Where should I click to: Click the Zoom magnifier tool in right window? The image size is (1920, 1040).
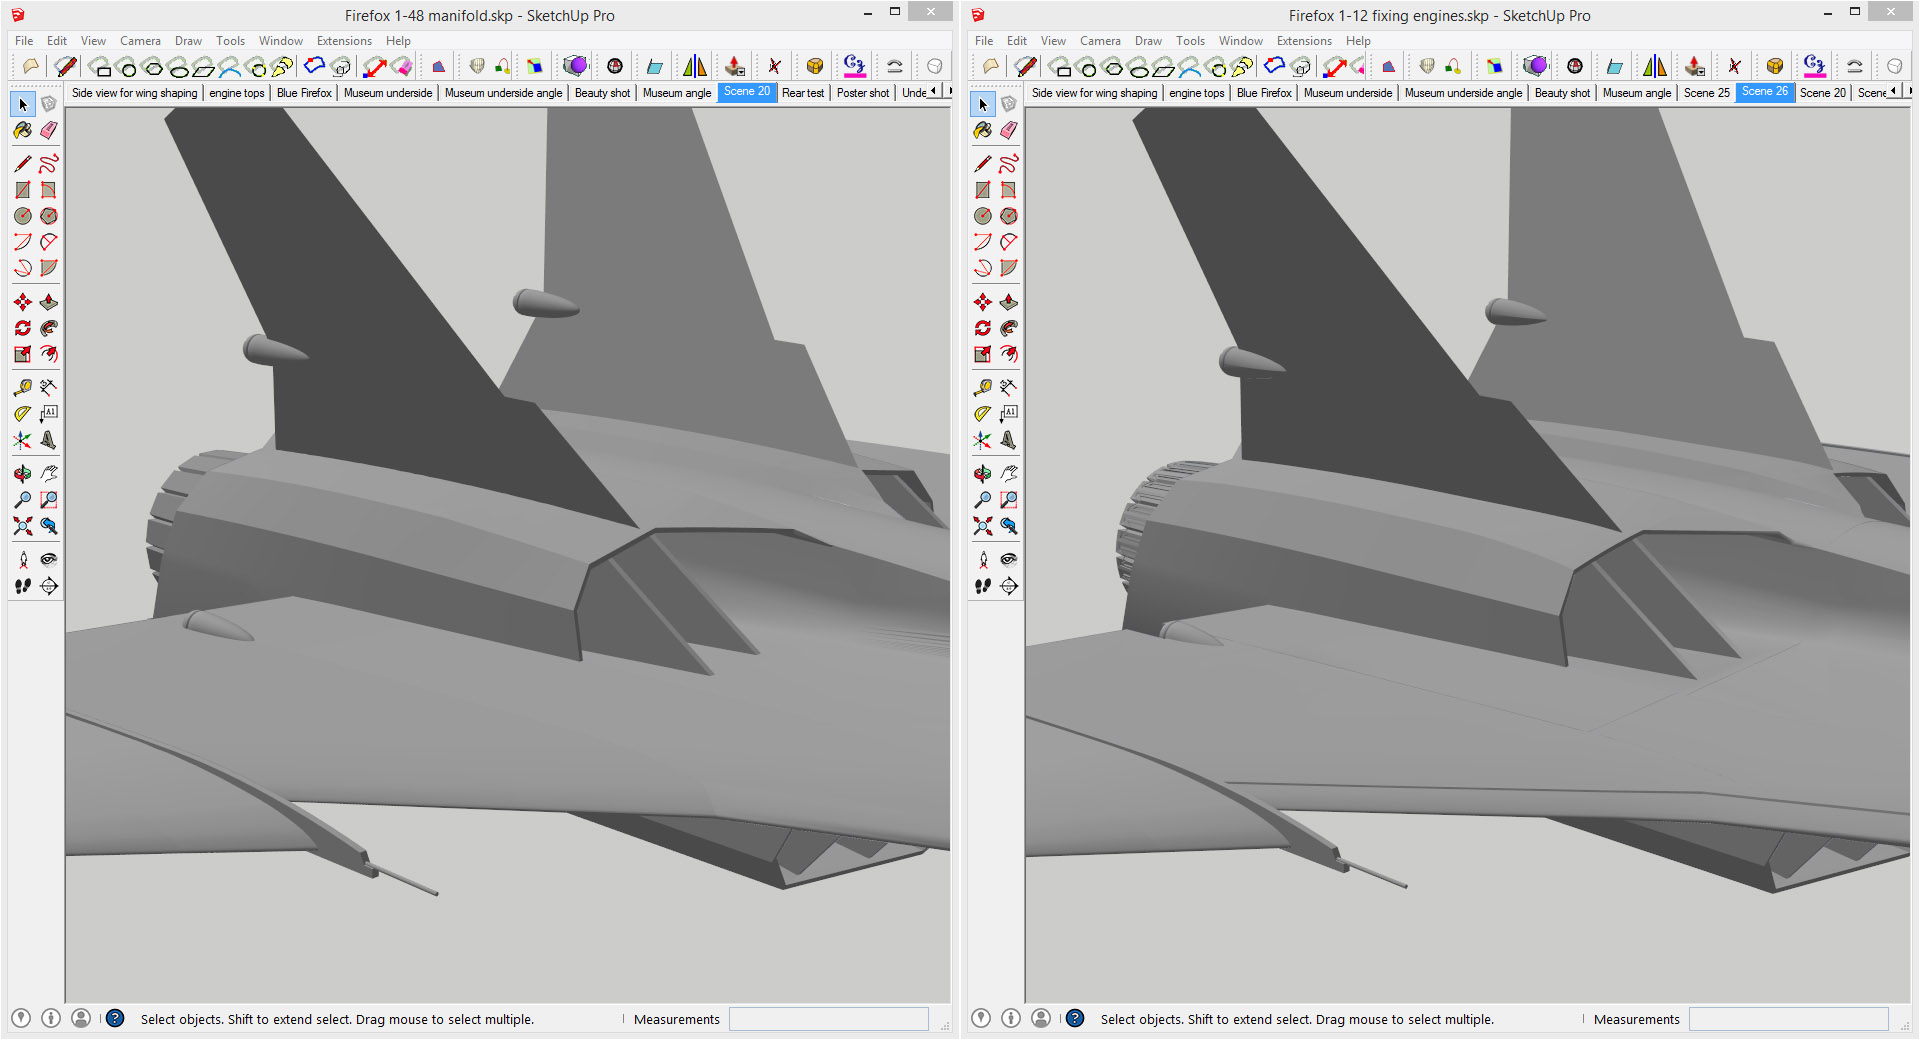coord(983,499)
